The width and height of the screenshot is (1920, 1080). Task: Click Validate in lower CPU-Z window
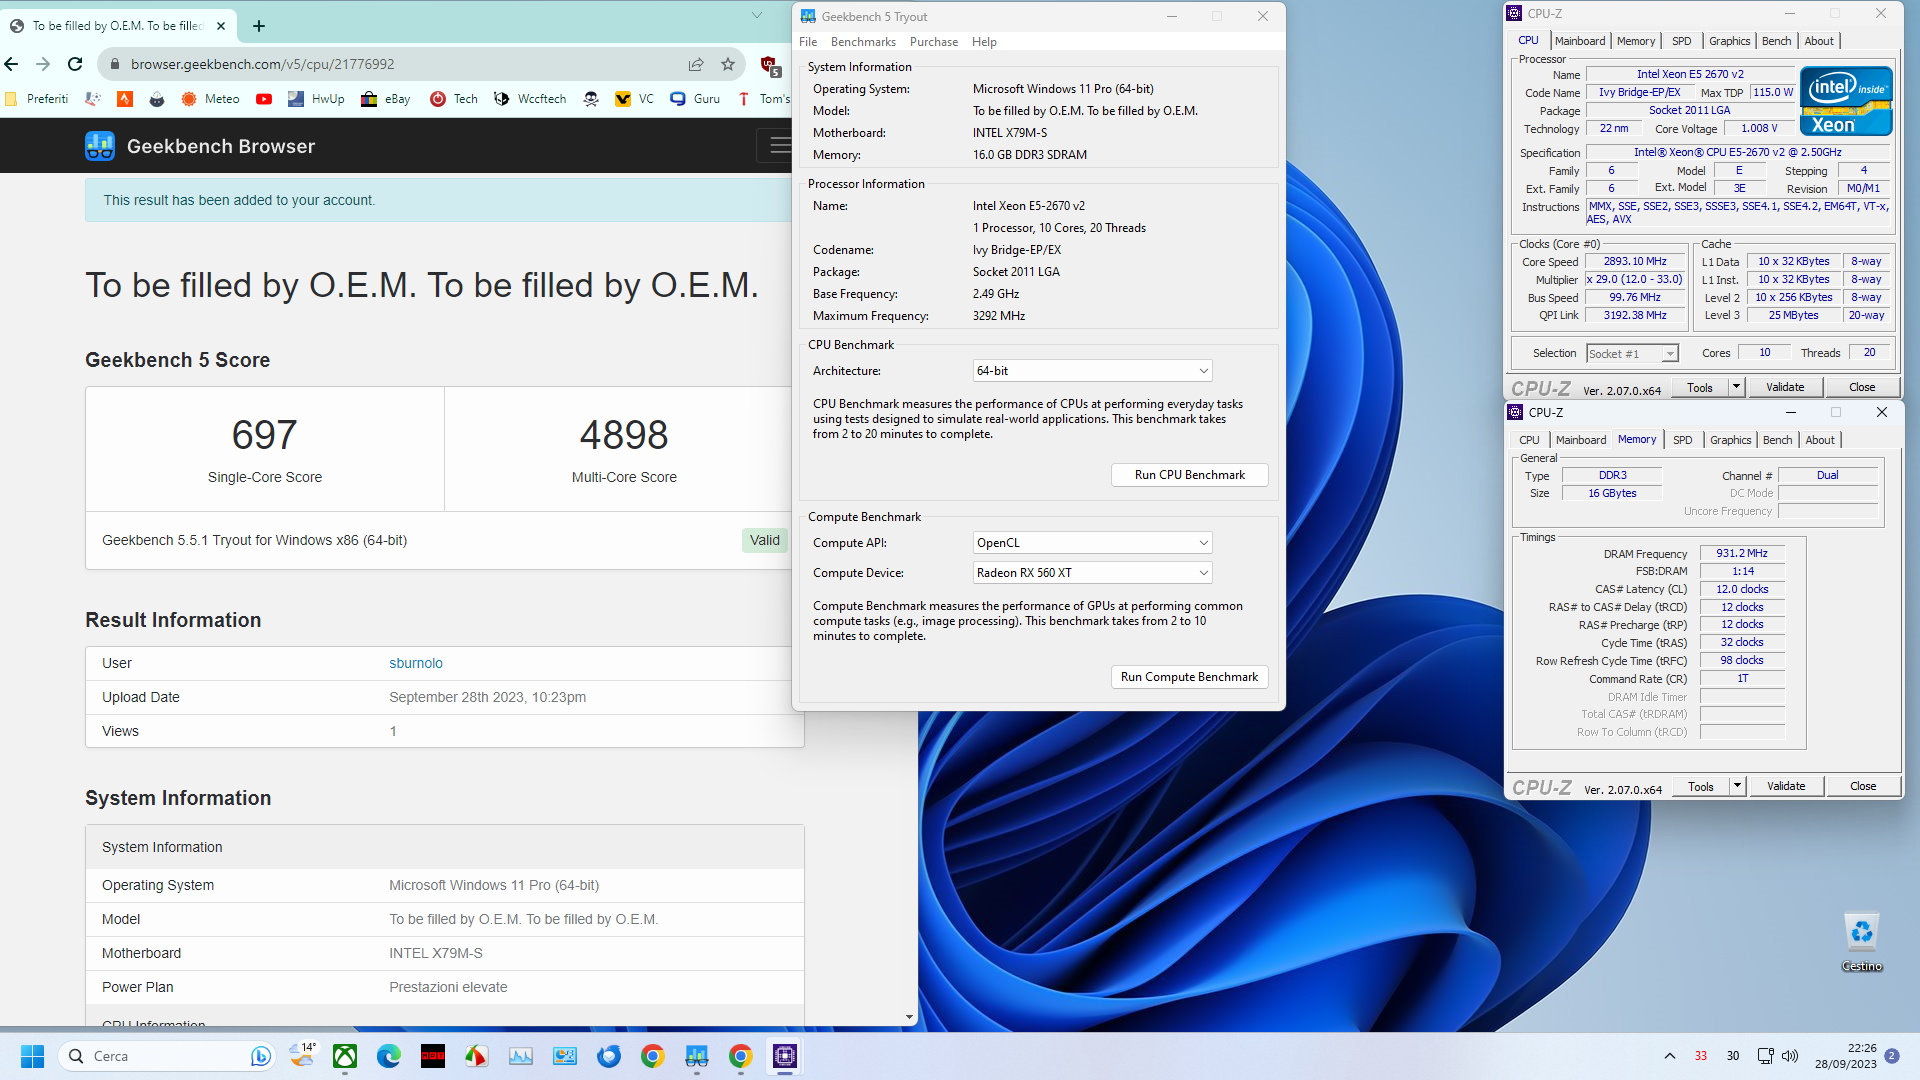click(1786, 786)
